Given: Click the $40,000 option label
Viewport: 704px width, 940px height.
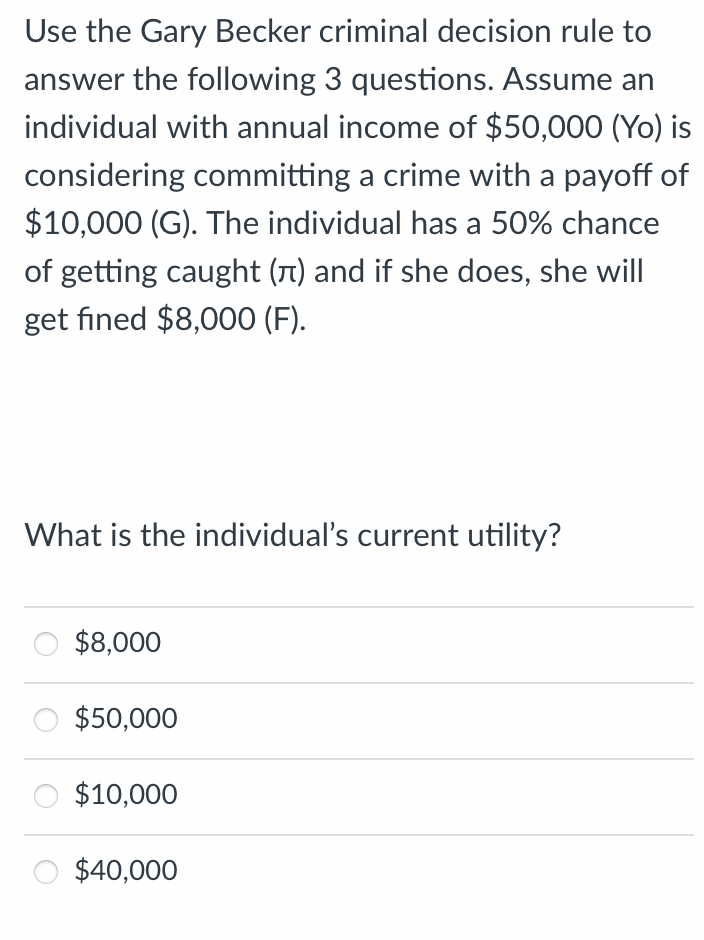Looking at the screenshot, I should pyautogui.click(x=125, y=871).
